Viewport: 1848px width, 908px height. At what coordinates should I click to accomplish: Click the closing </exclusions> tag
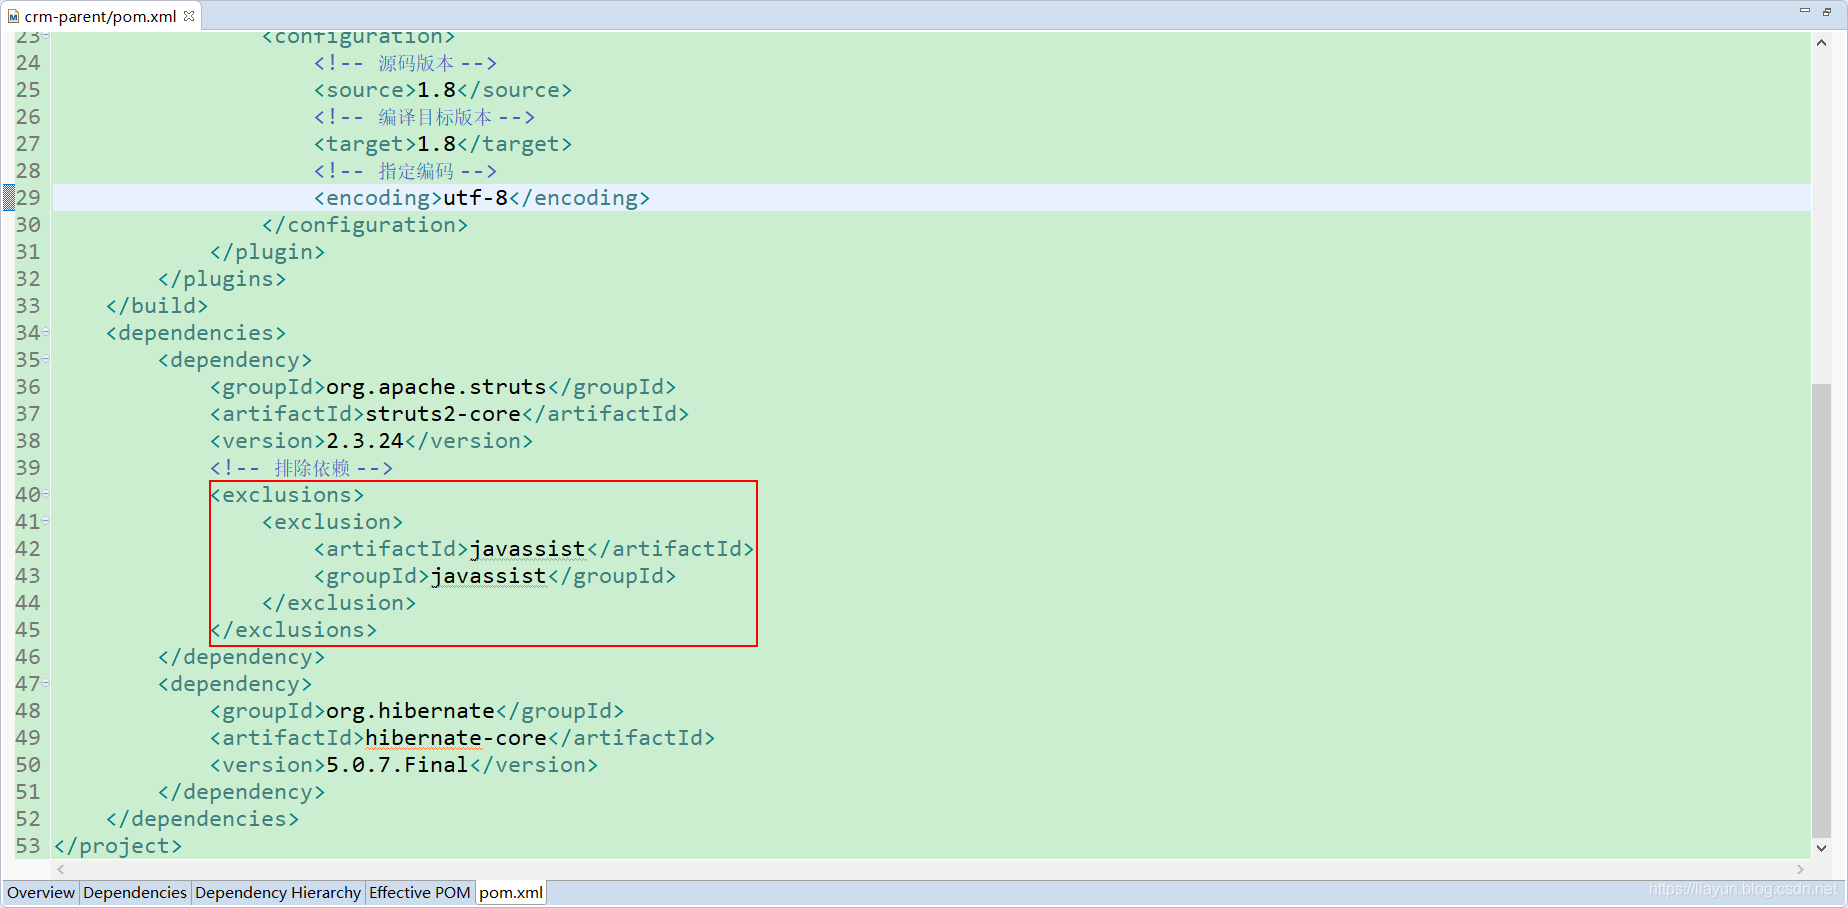(x=294, y=630)
